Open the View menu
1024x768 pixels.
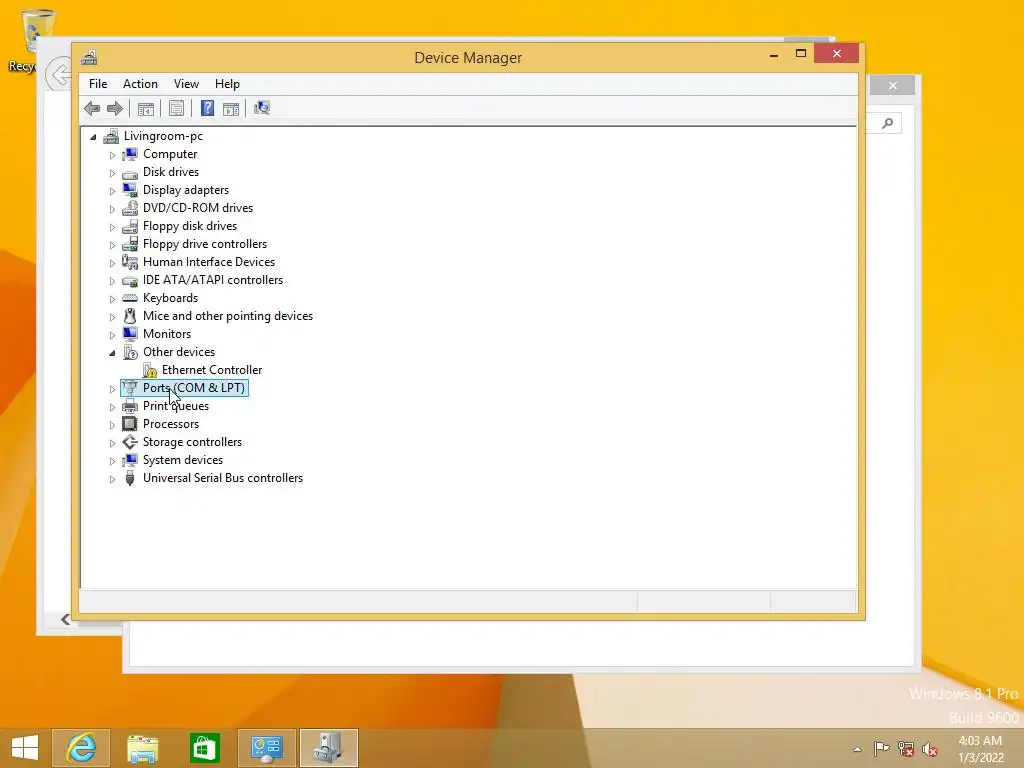click(186, 84)
